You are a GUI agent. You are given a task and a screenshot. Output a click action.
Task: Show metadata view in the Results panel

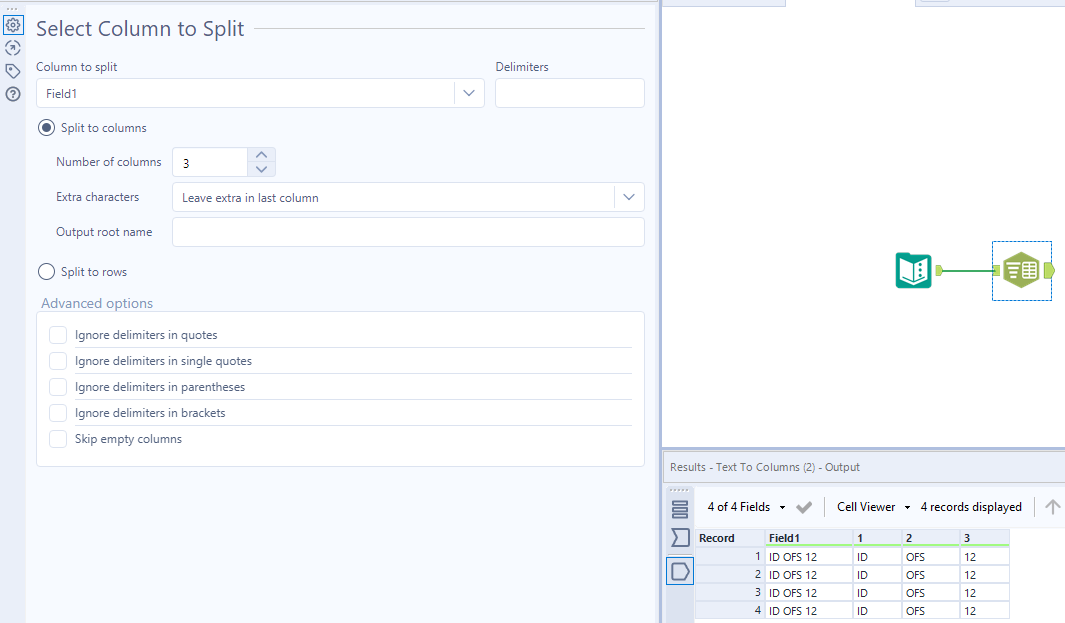coord(680,507)
